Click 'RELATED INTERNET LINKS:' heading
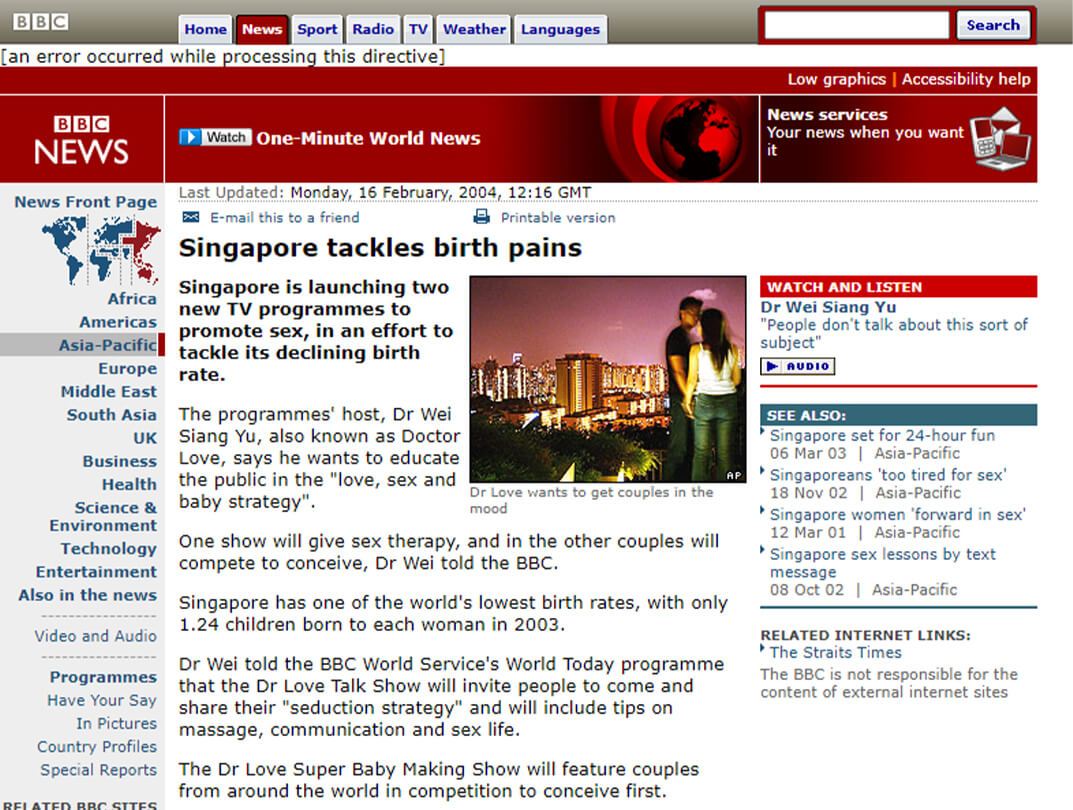 click(865, 636)
